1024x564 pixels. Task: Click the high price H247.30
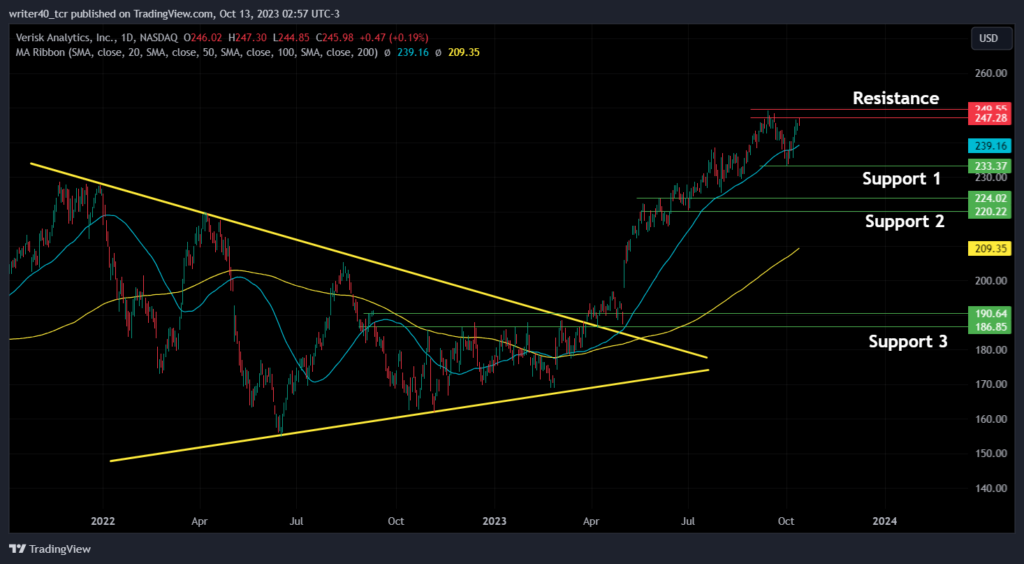pyautogui.click(x=249, y=38)
